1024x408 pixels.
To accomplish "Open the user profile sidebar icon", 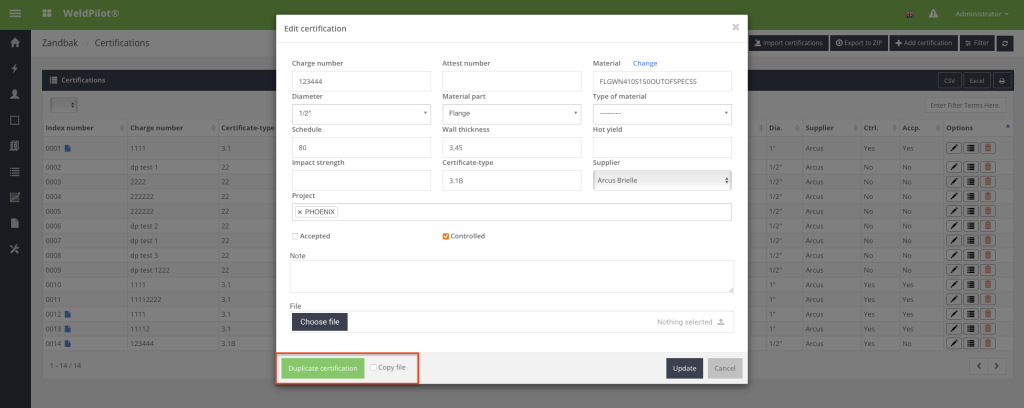I will (x=15, y=94).
